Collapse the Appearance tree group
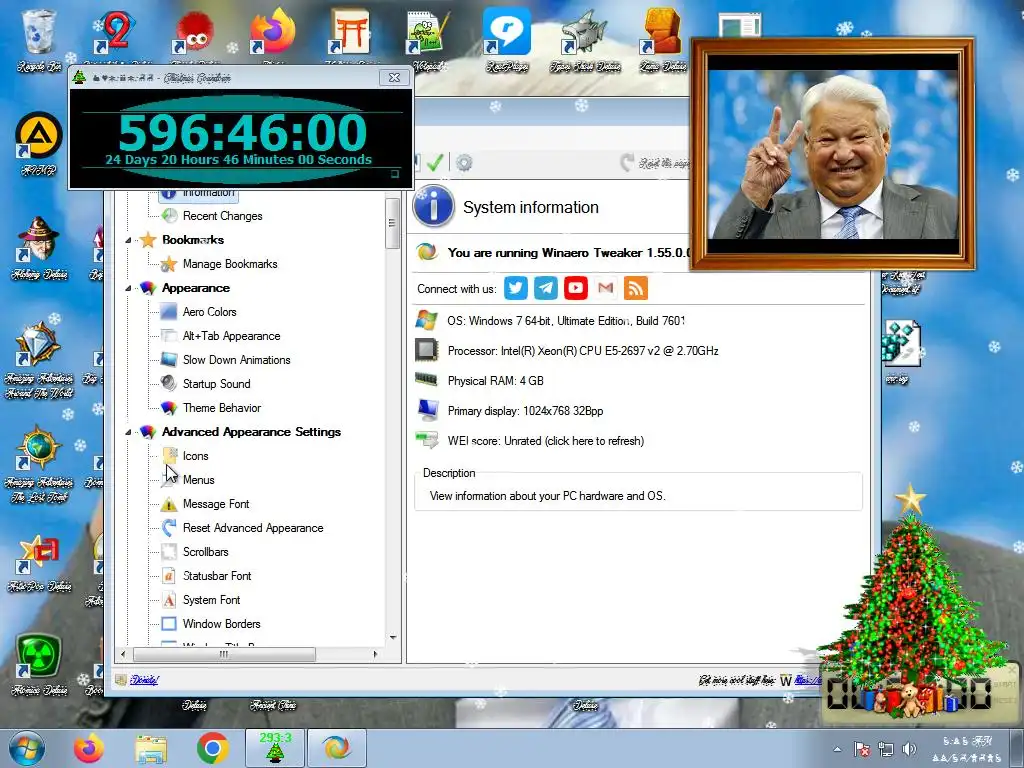Image resolution: width=1024 pixels, height=768 pixels. (128, 288)
